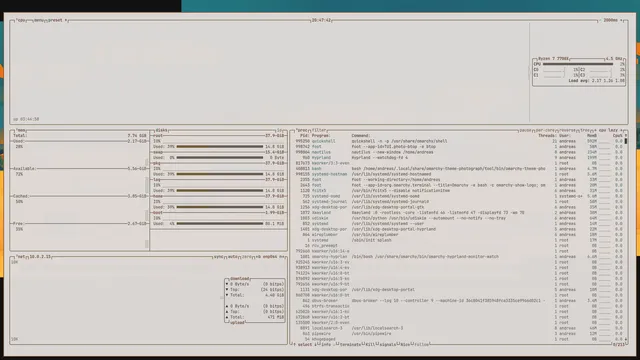
Task: Click the Cpu% column header
Action: [x=618, y=136]
